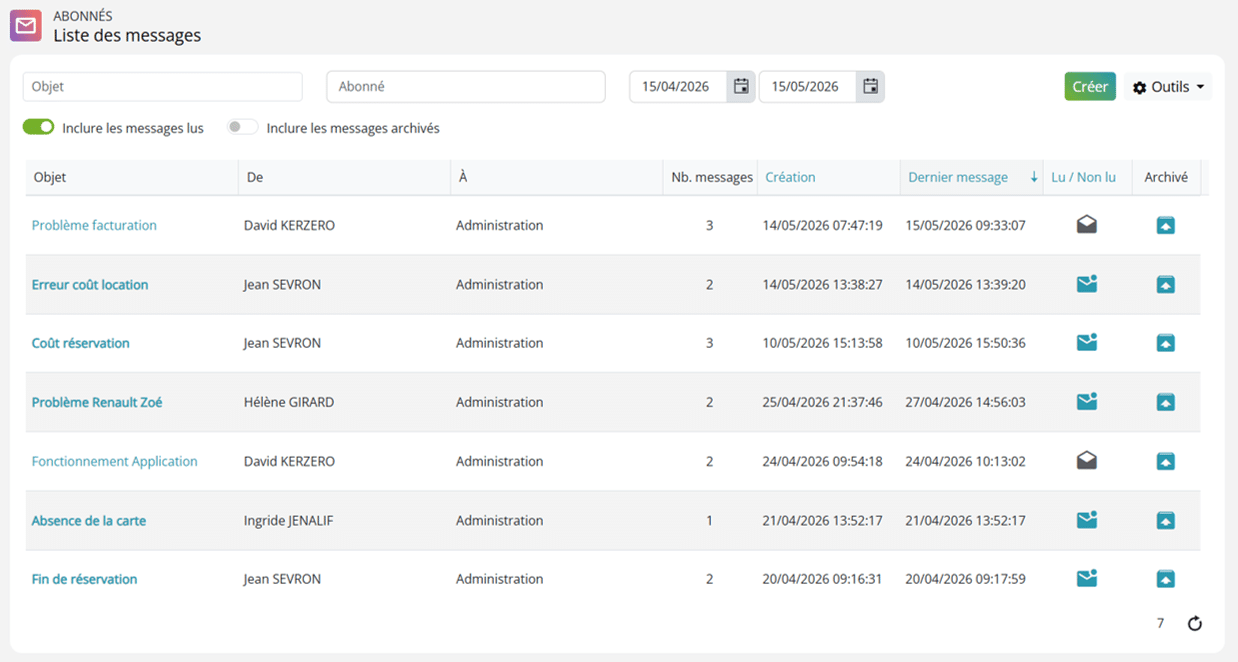Screen dimensions: 1238x662
Task: Open the Problème facturation message
Action: tap(94, 225)
